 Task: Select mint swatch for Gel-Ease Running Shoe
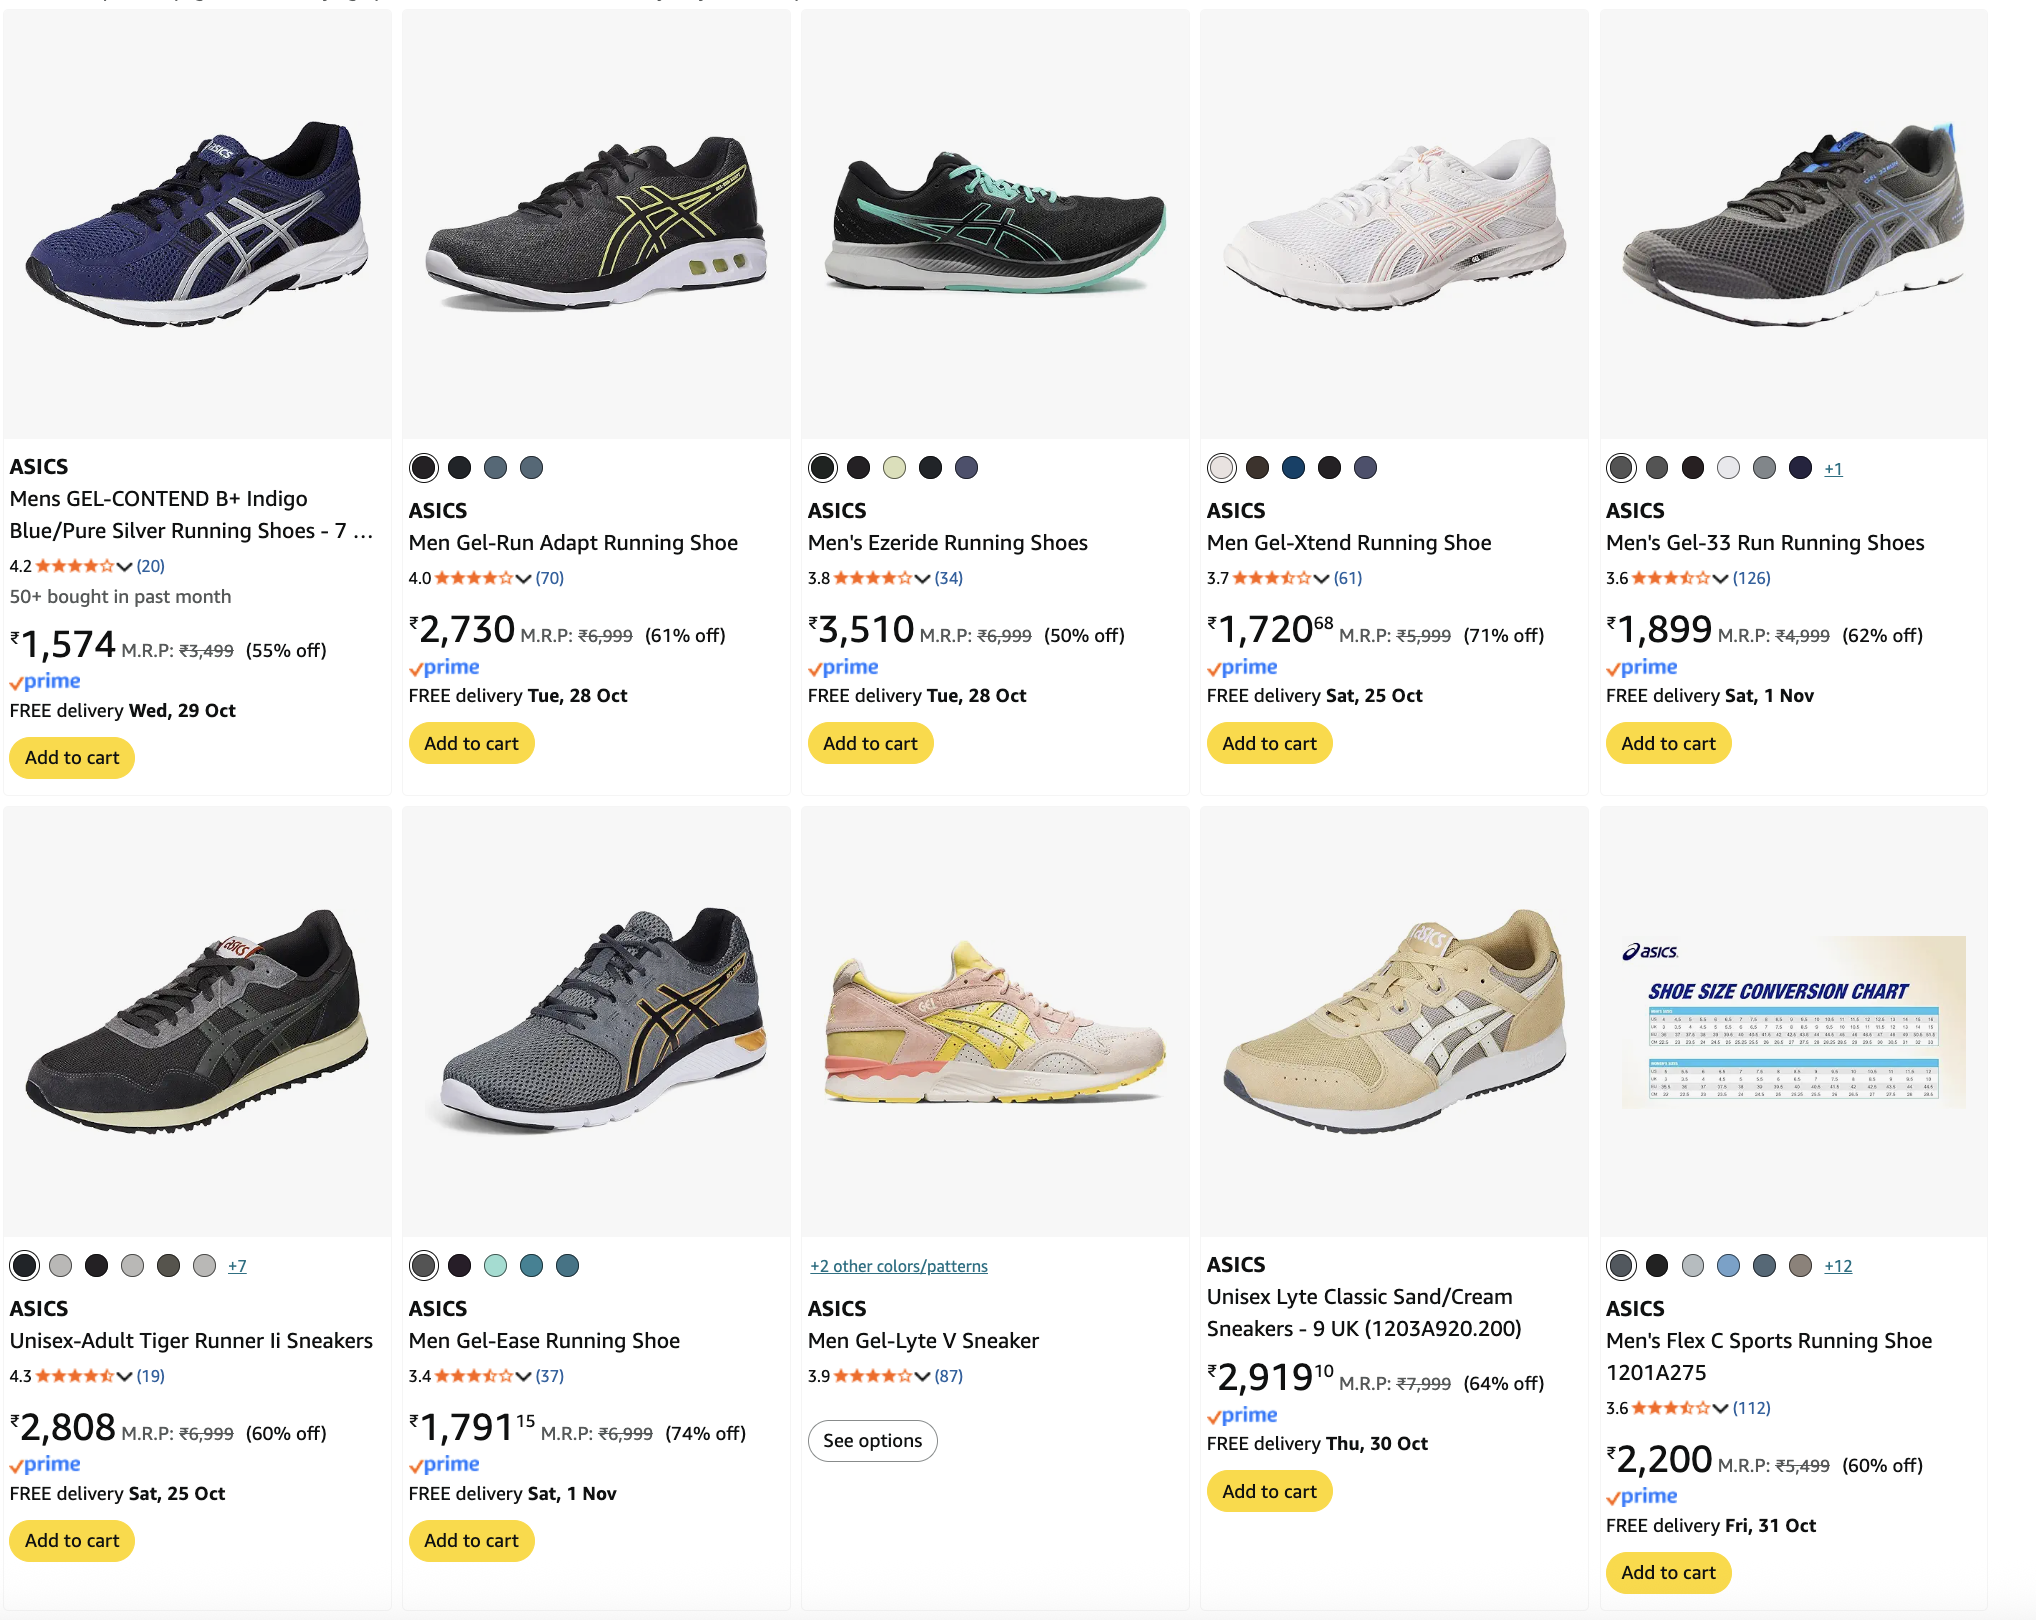pos(495,1265)
